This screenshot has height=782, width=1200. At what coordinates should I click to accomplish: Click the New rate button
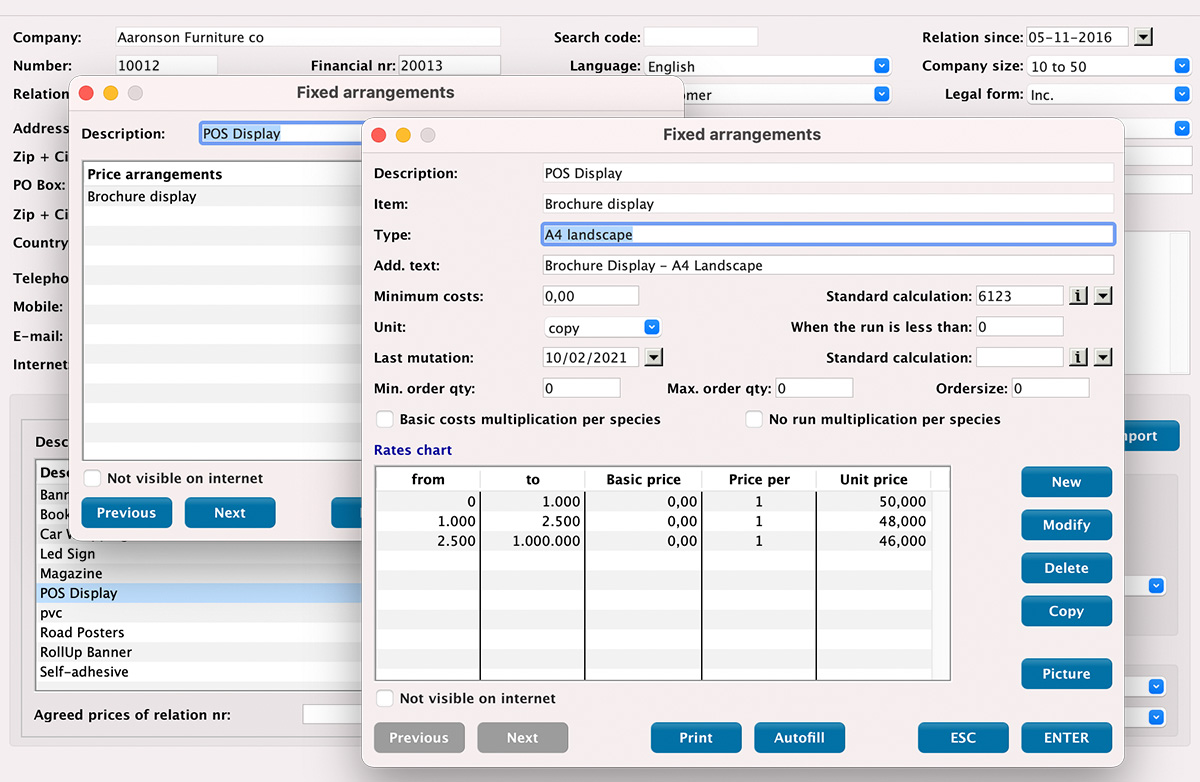1066,482
